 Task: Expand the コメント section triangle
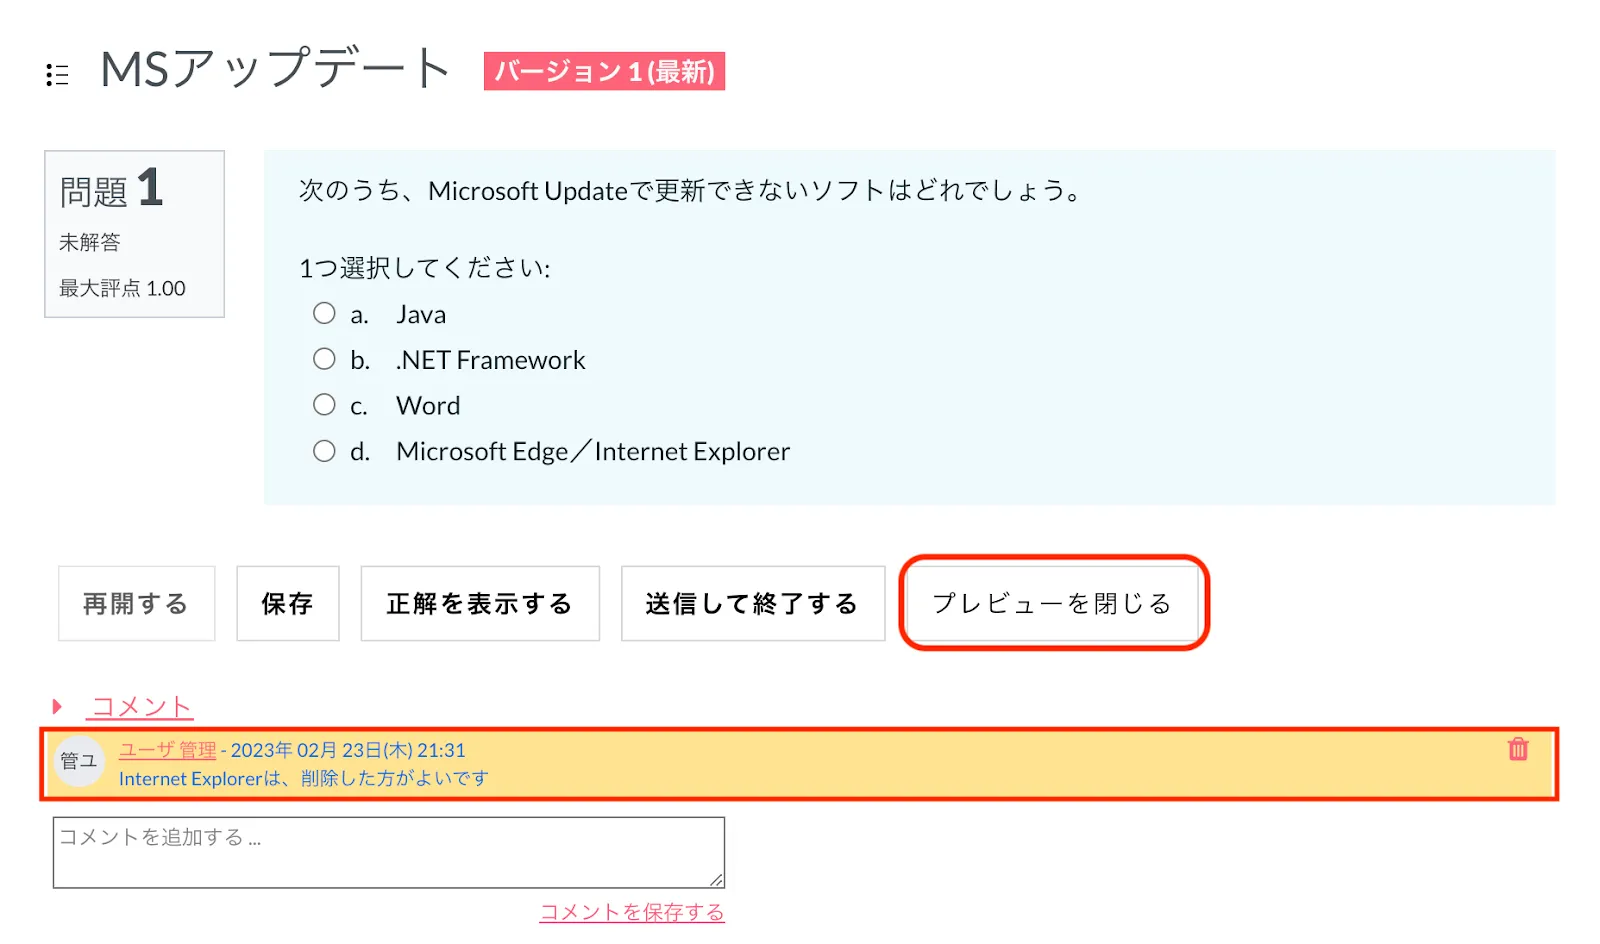tap(57, 707)
